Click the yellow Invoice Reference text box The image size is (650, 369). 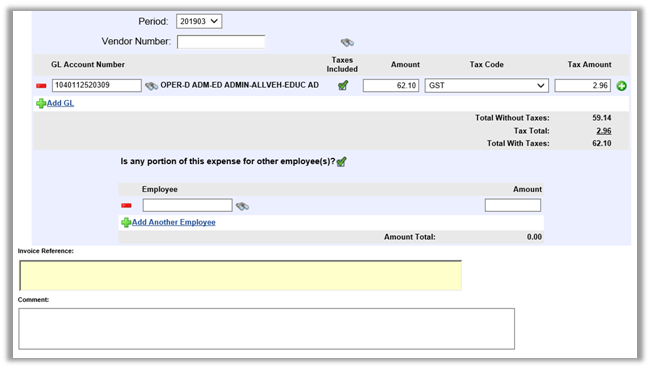(240, 275)
